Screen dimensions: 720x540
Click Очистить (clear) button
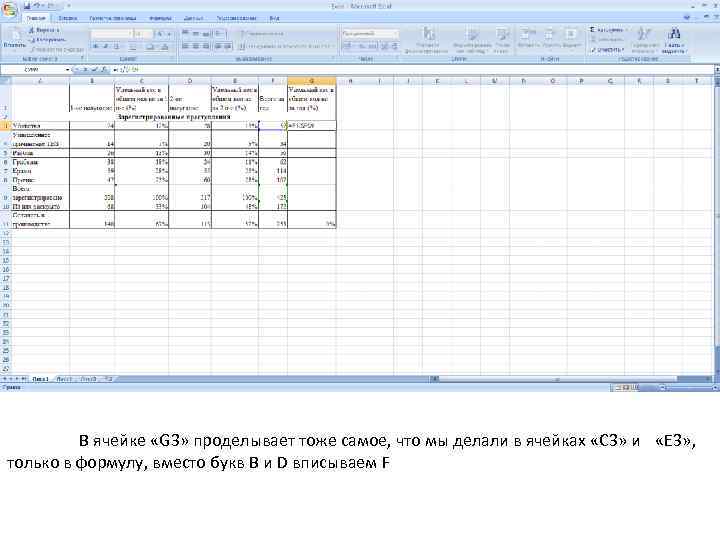(608, 49)
